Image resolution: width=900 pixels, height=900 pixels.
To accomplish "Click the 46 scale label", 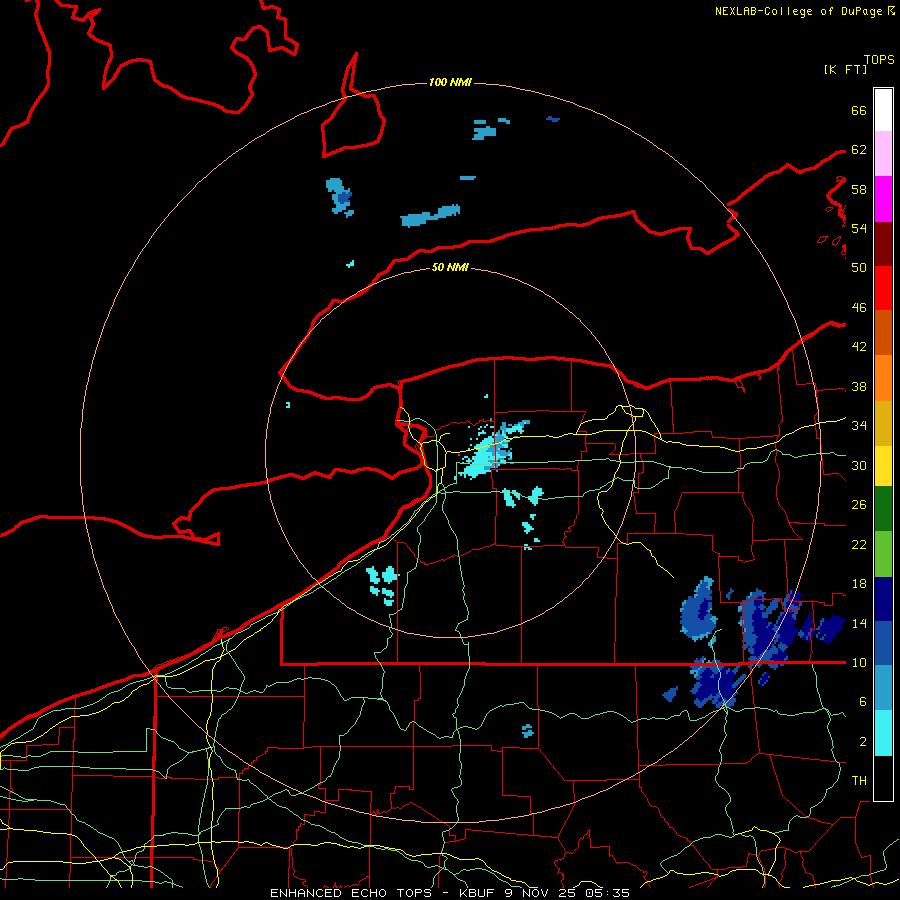I will coord(859,308).
